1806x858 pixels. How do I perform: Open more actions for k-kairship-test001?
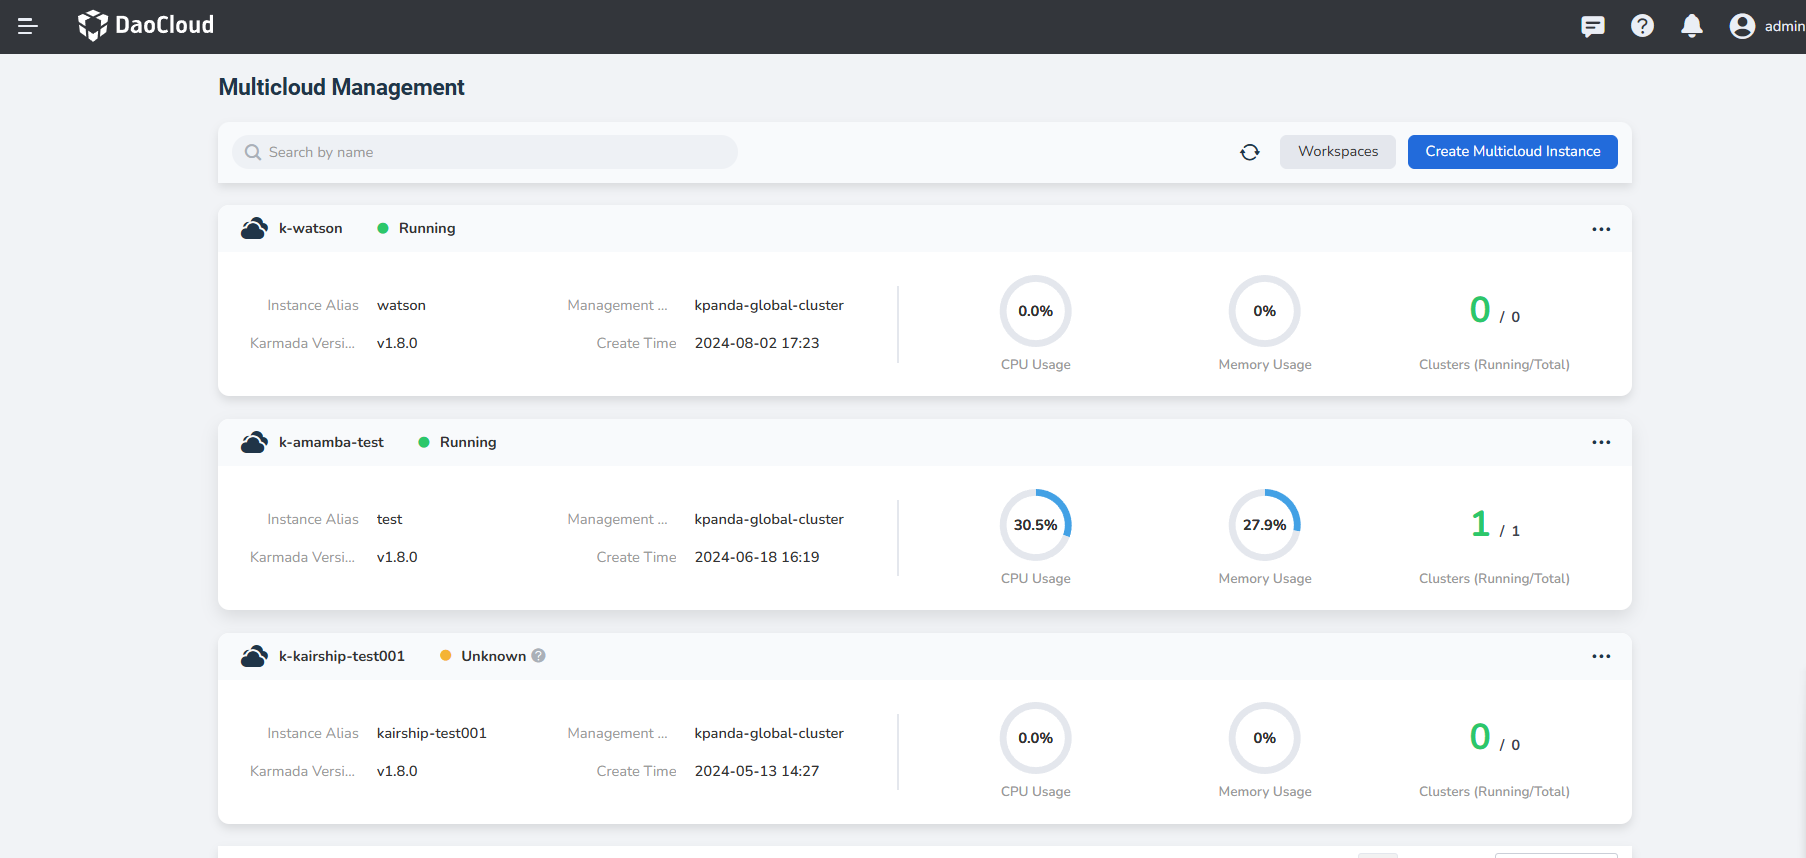point(1600,656)
